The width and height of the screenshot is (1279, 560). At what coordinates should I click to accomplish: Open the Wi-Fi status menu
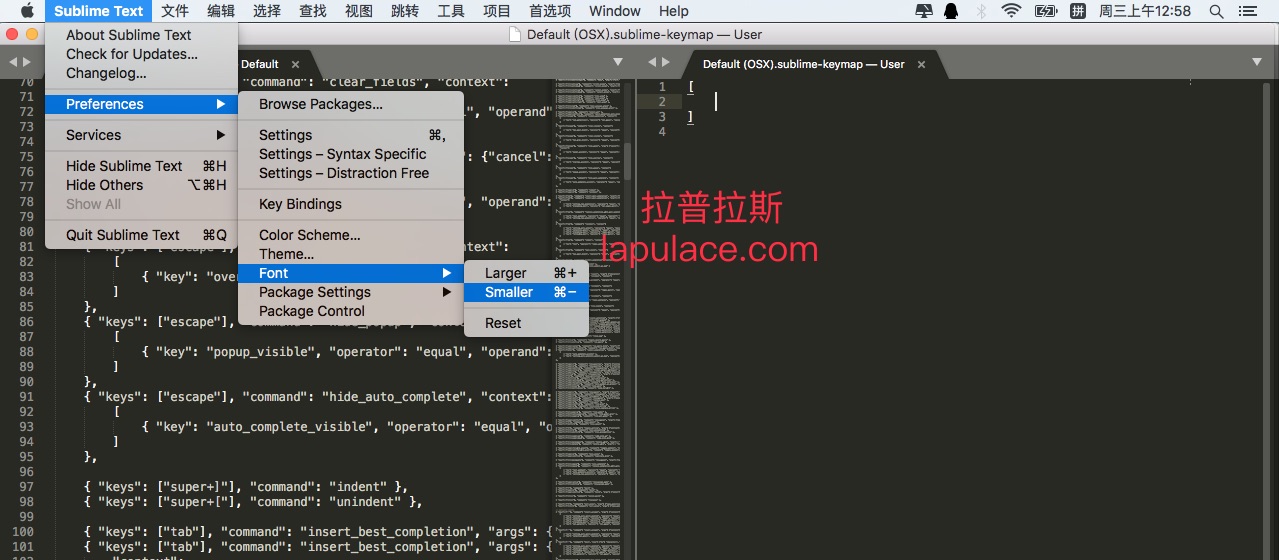[1011, 11]
